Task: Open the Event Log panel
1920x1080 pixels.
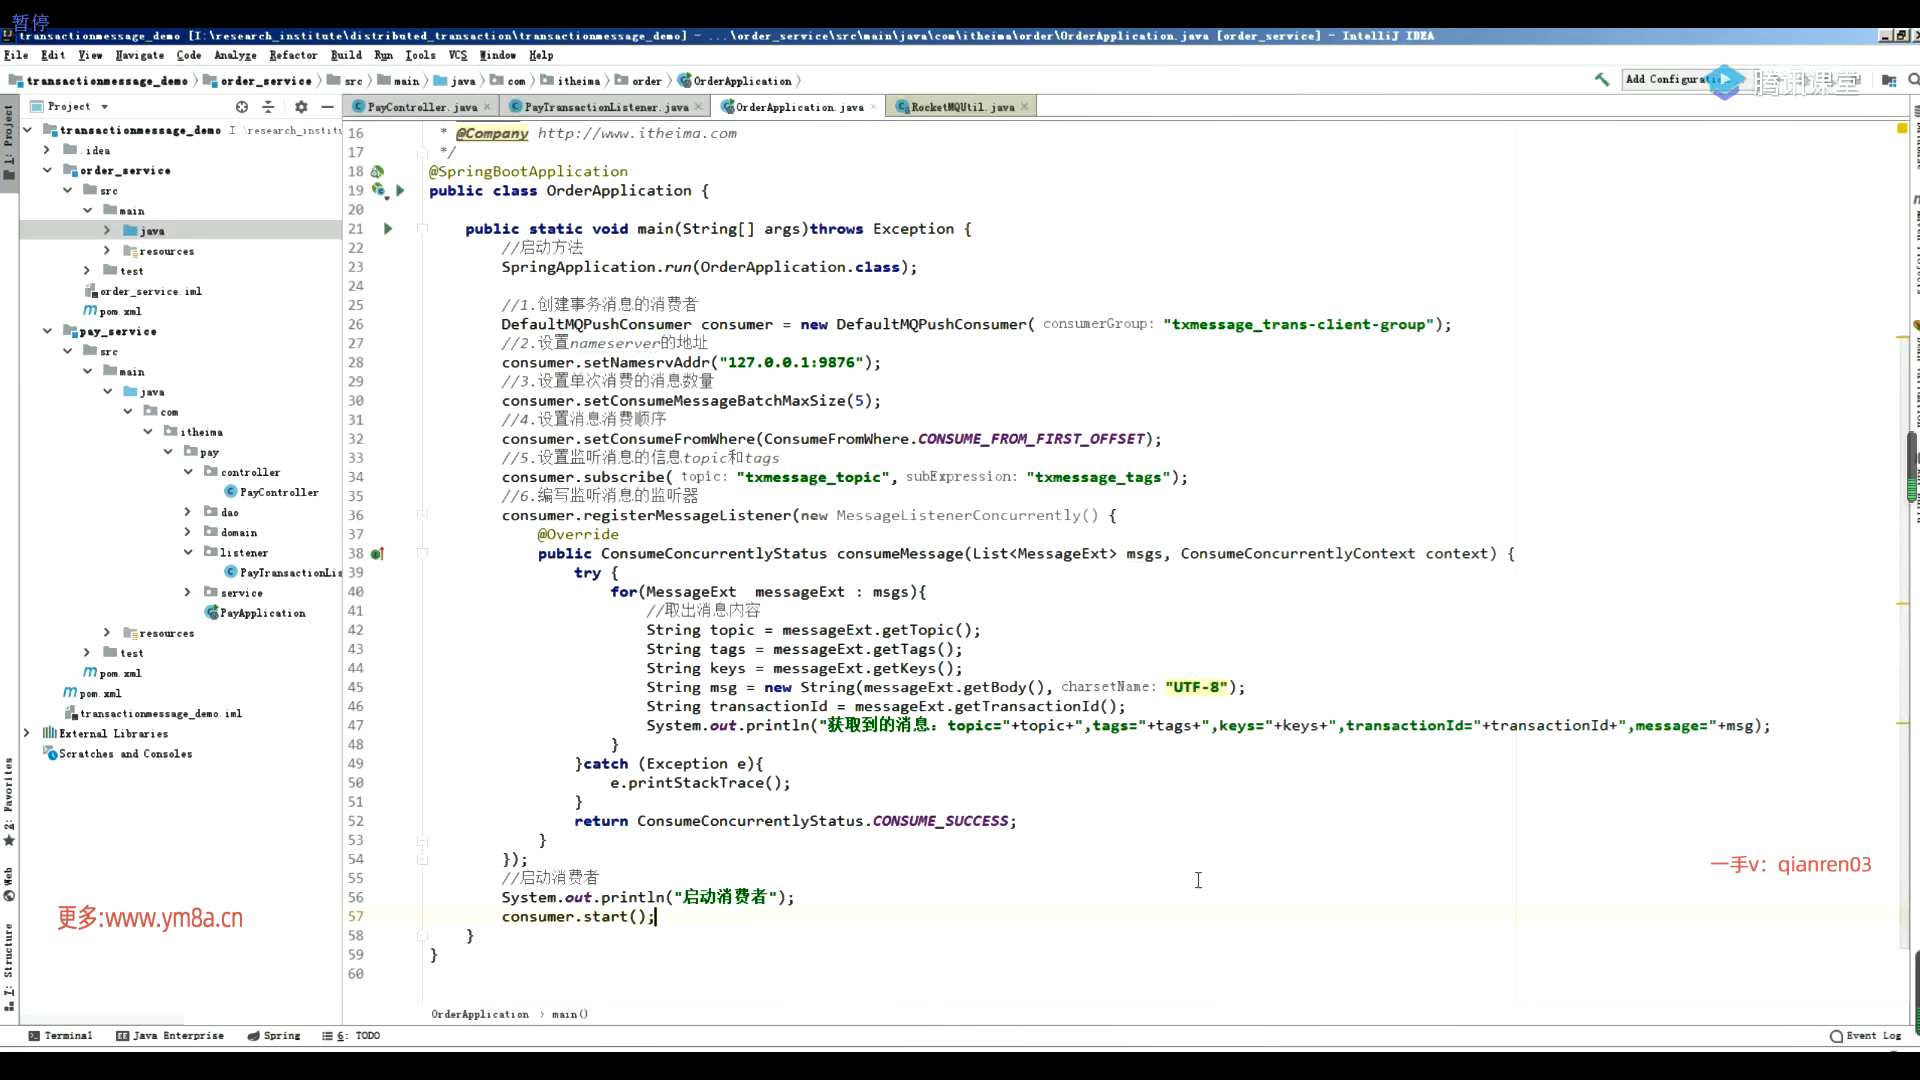Action: pyautogui.click(x=1866, y=1036)
